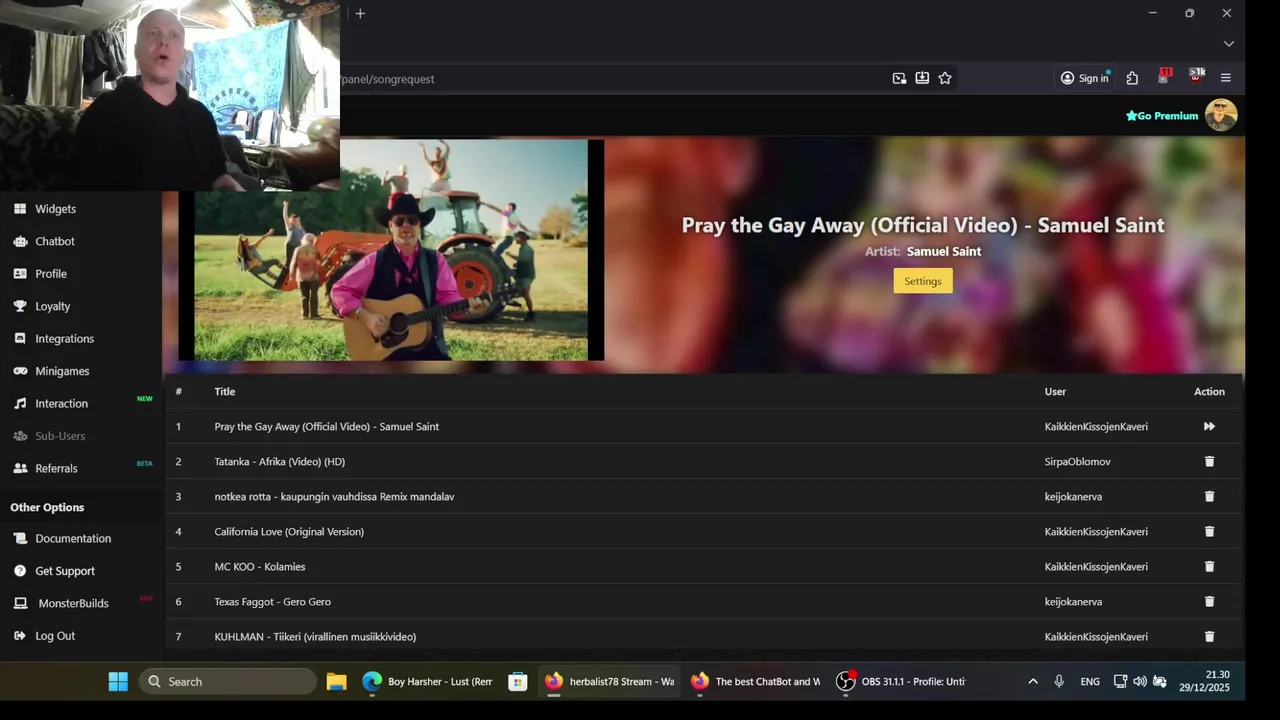Image resolution: width=1280 pixels, height=720 pixels.
Task: Click taskbar Search box
Action: point(228,681)
